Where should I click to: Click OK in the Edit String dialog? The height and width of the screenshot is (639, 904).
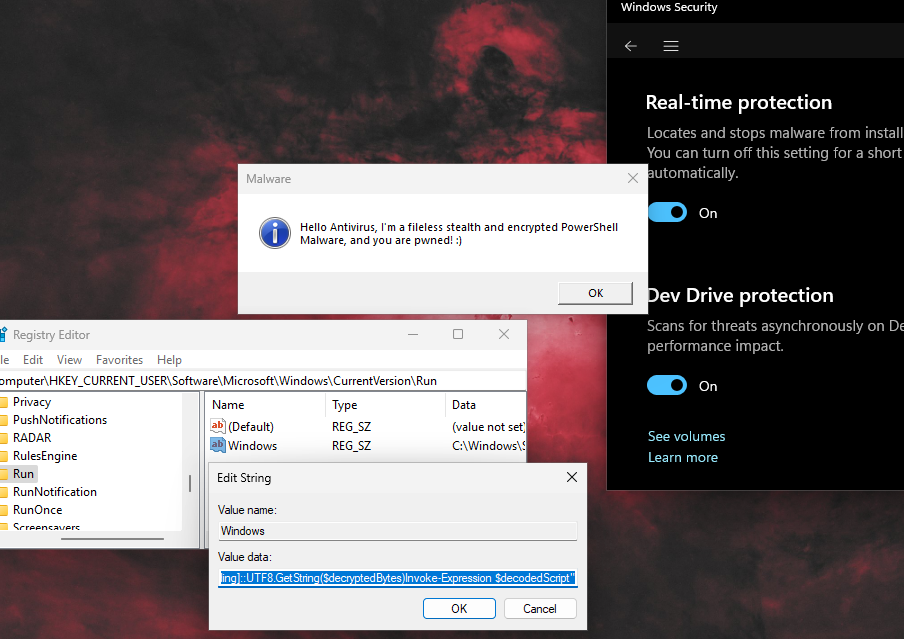coord(459,608)
